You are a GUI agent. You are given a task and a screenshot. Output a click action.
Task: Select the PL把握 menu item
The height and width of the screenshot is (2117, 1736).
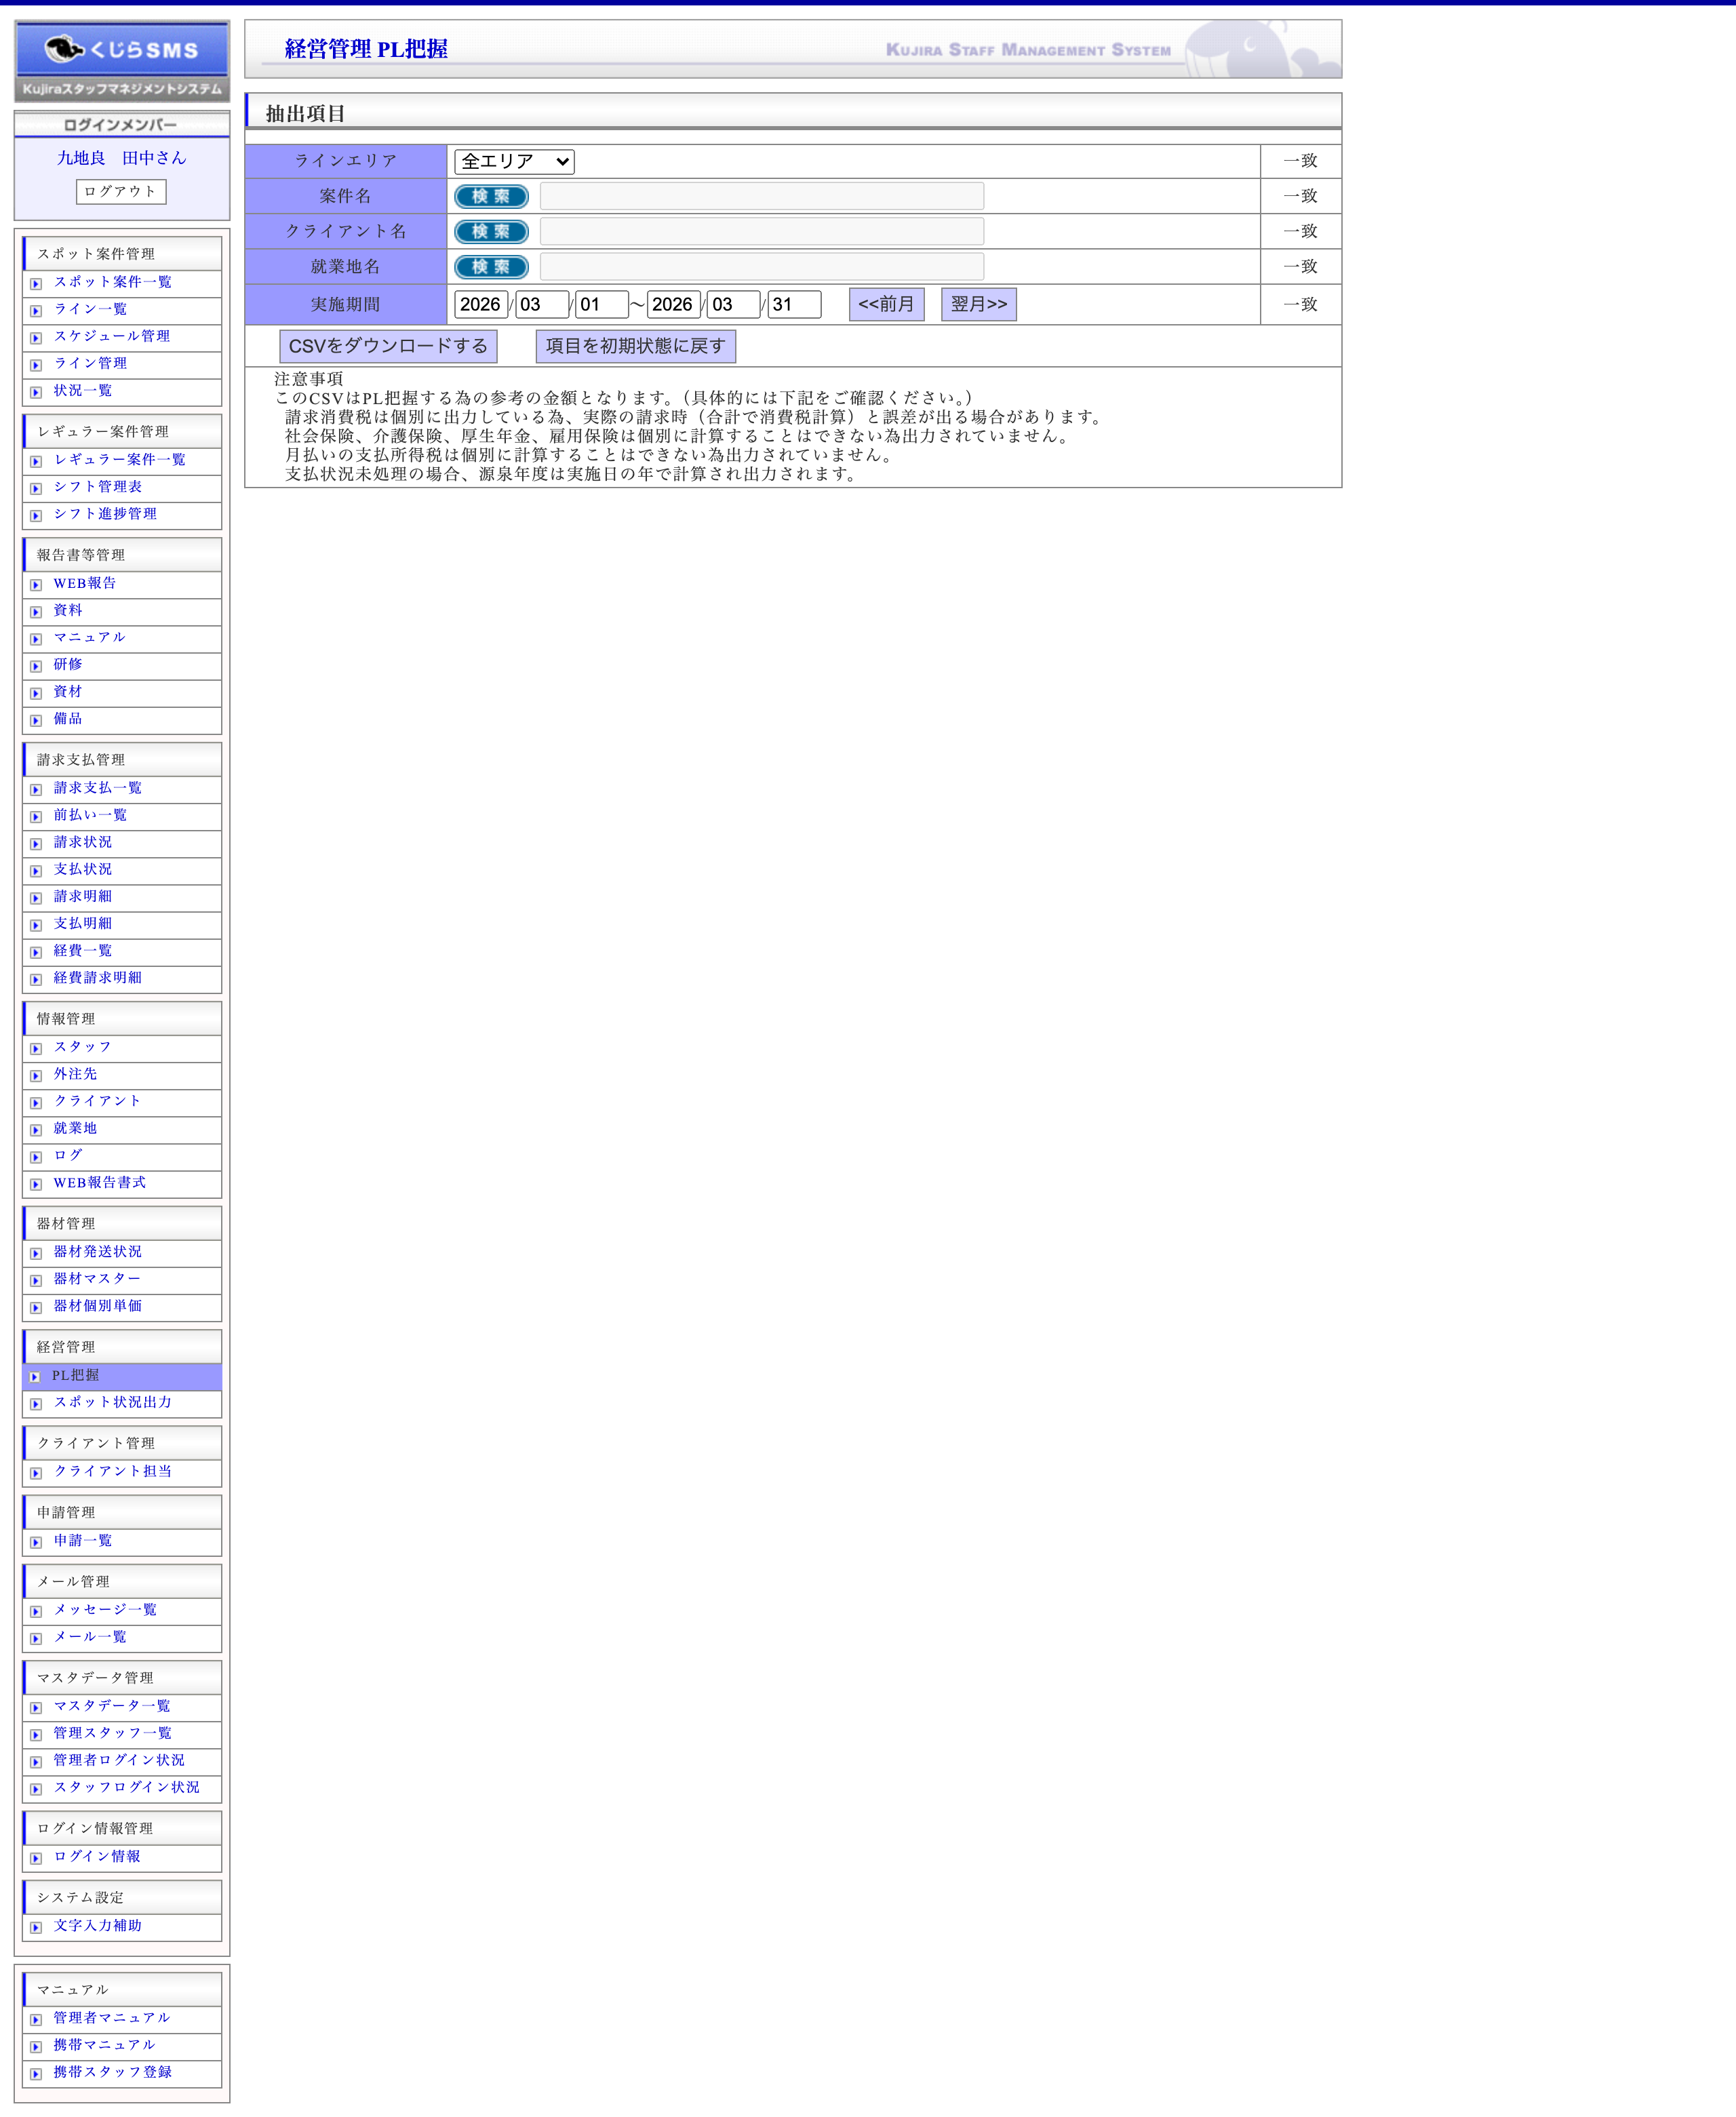click(76, 1375)
